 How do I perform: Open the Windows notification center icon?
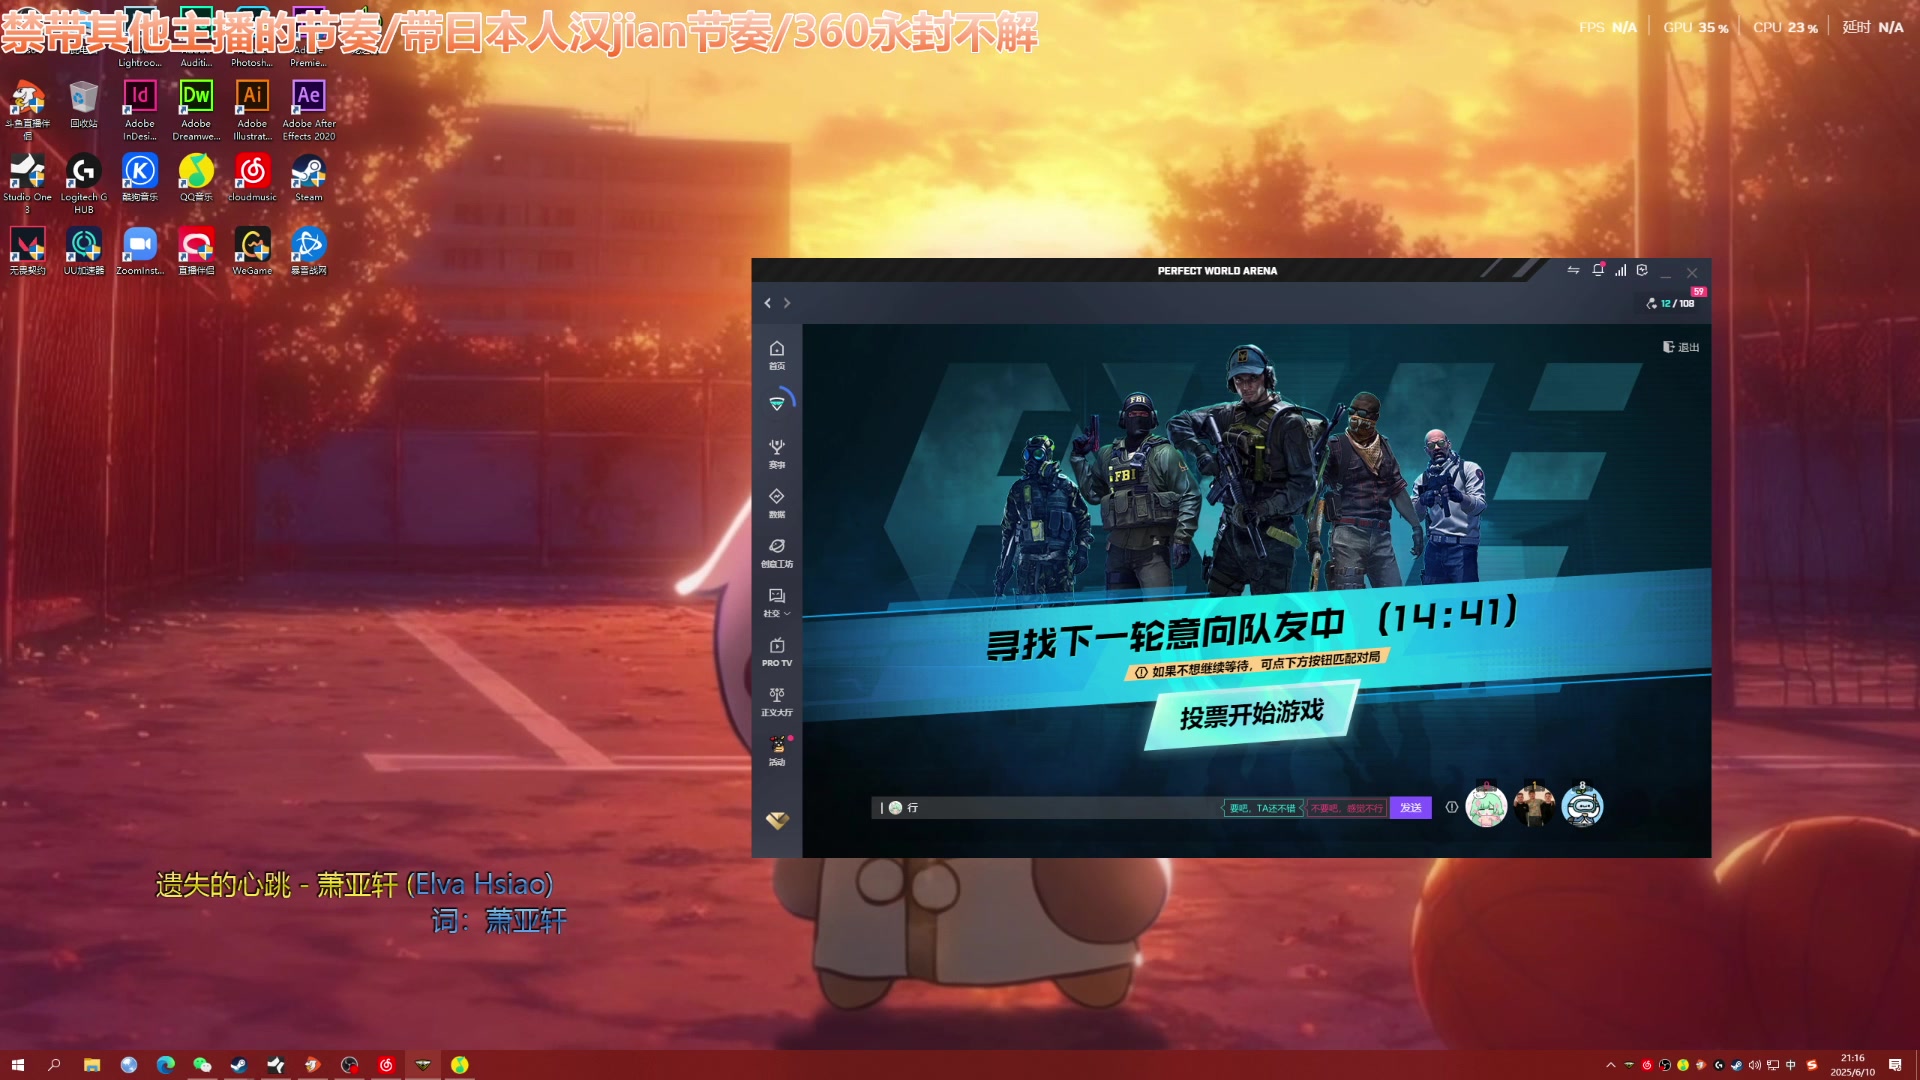coord(1895,1065)
